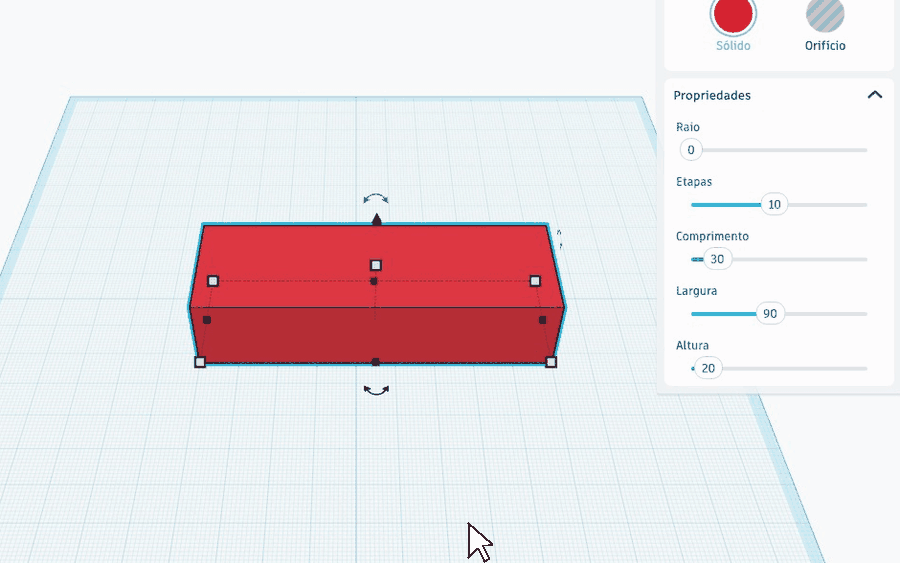This screenshot has height=563, width=900.
Task: Click the Etapas label
Action: pyautogui.click(x=694, y=181)
